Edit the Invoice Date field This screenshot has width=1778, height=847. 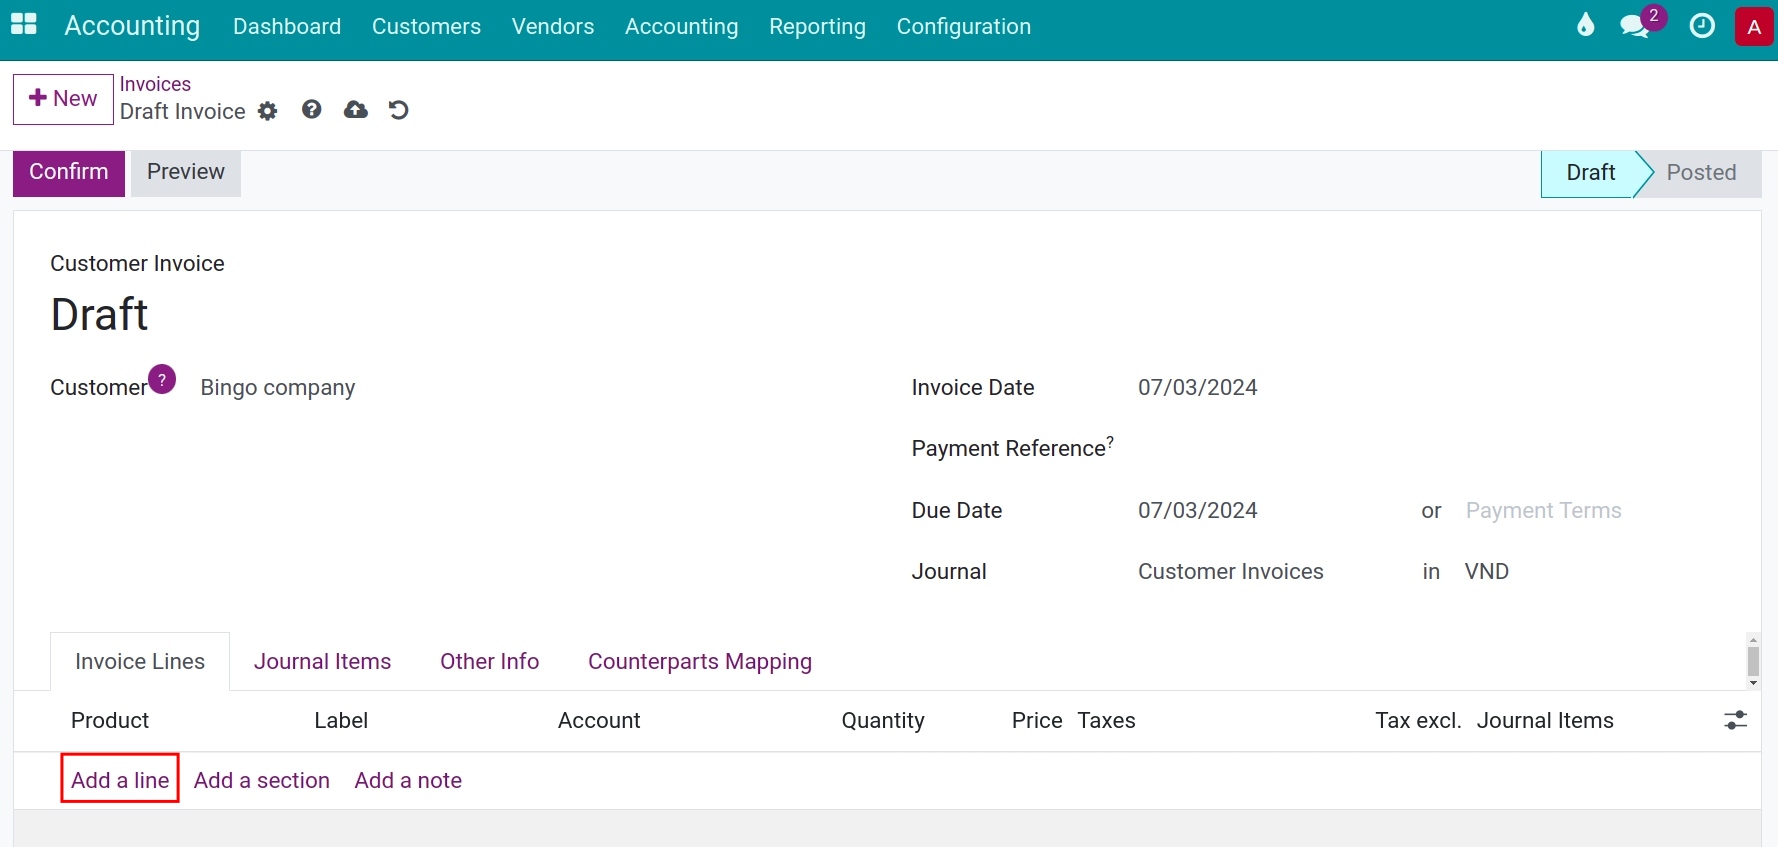[x=1198, y=388]
